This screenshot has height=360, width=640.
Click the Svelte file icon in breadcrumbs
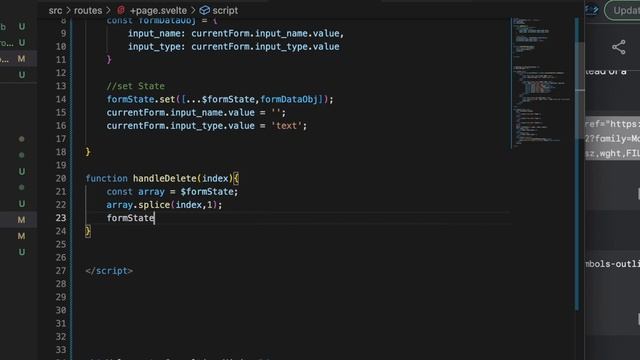[121, 10]
